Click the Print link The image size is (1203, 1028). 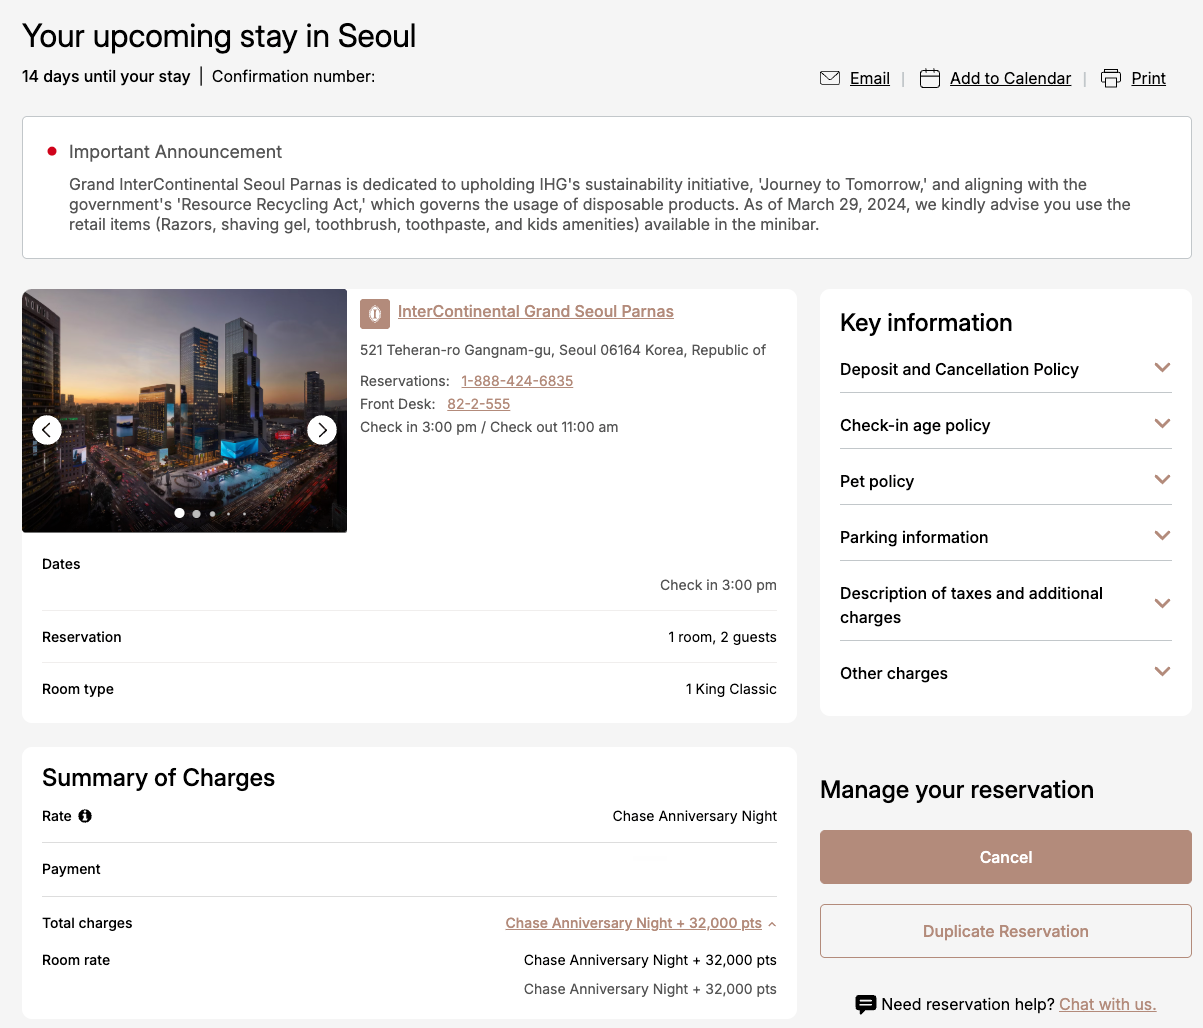coord(1148,78)
